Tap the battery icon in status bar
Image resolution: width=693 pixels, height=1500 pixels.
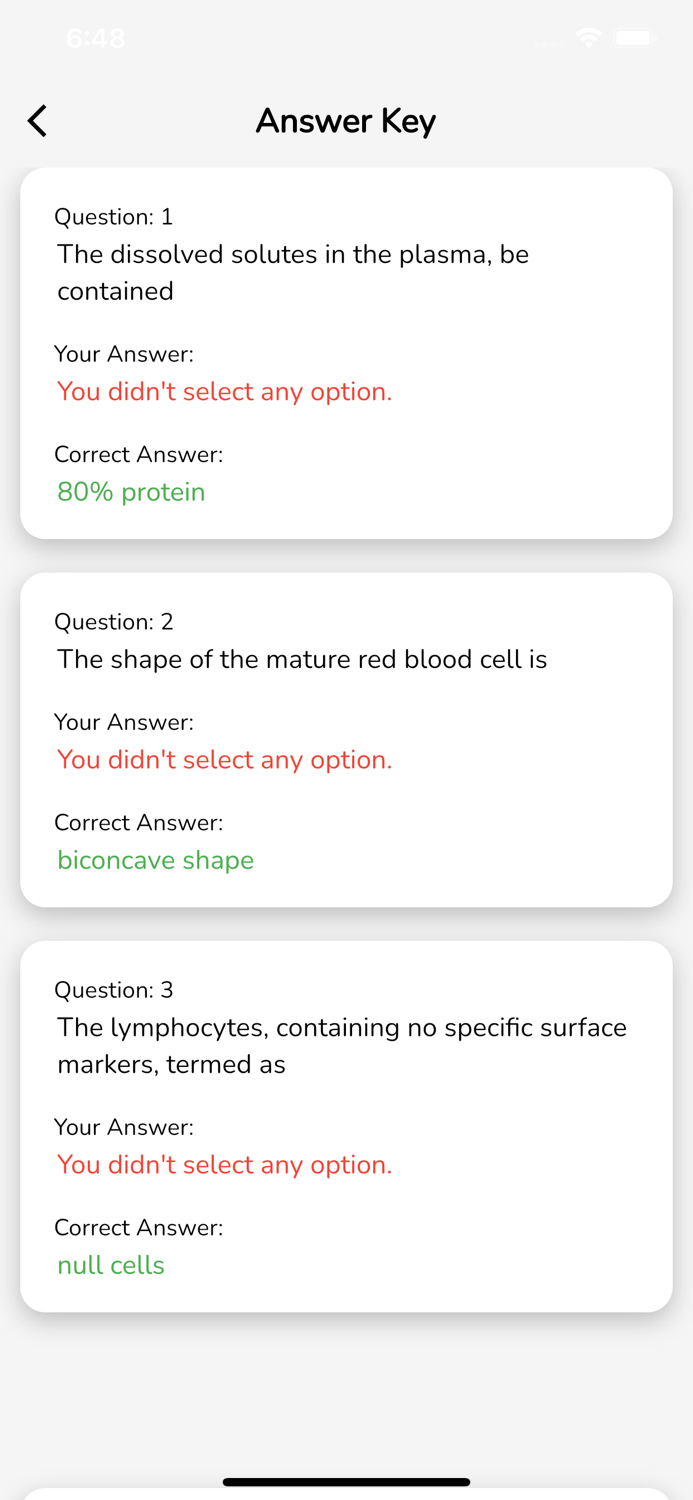pyautogui.click(x=634, y=38)
